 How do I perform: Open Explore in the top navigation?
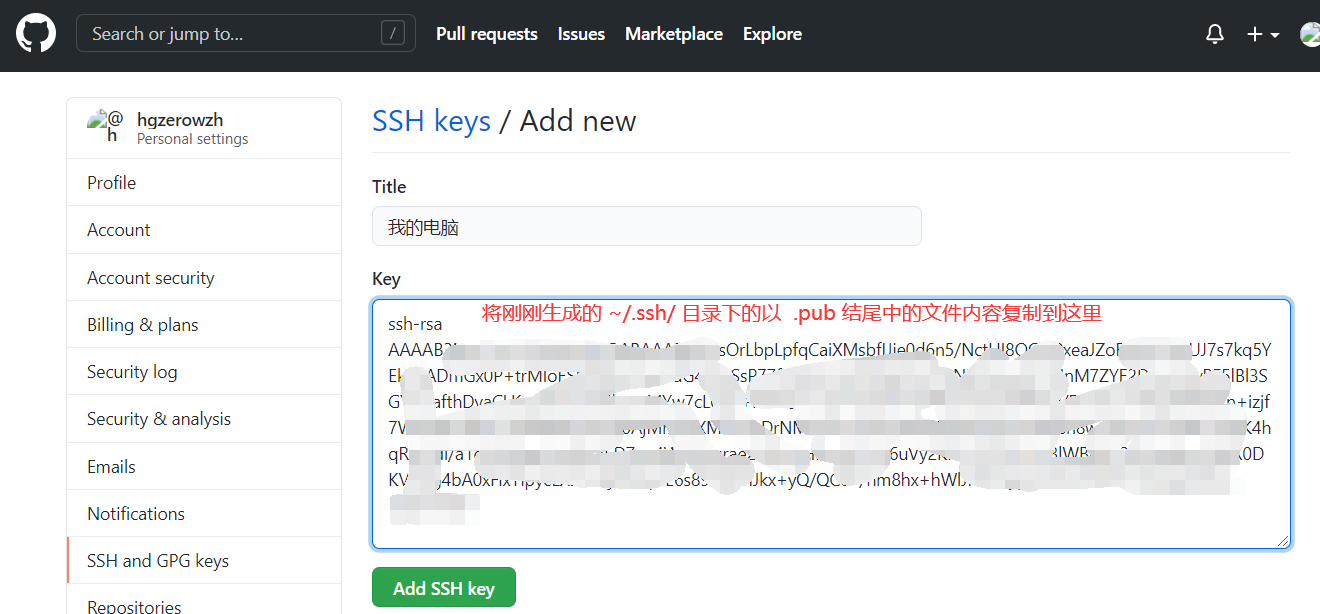772,34
